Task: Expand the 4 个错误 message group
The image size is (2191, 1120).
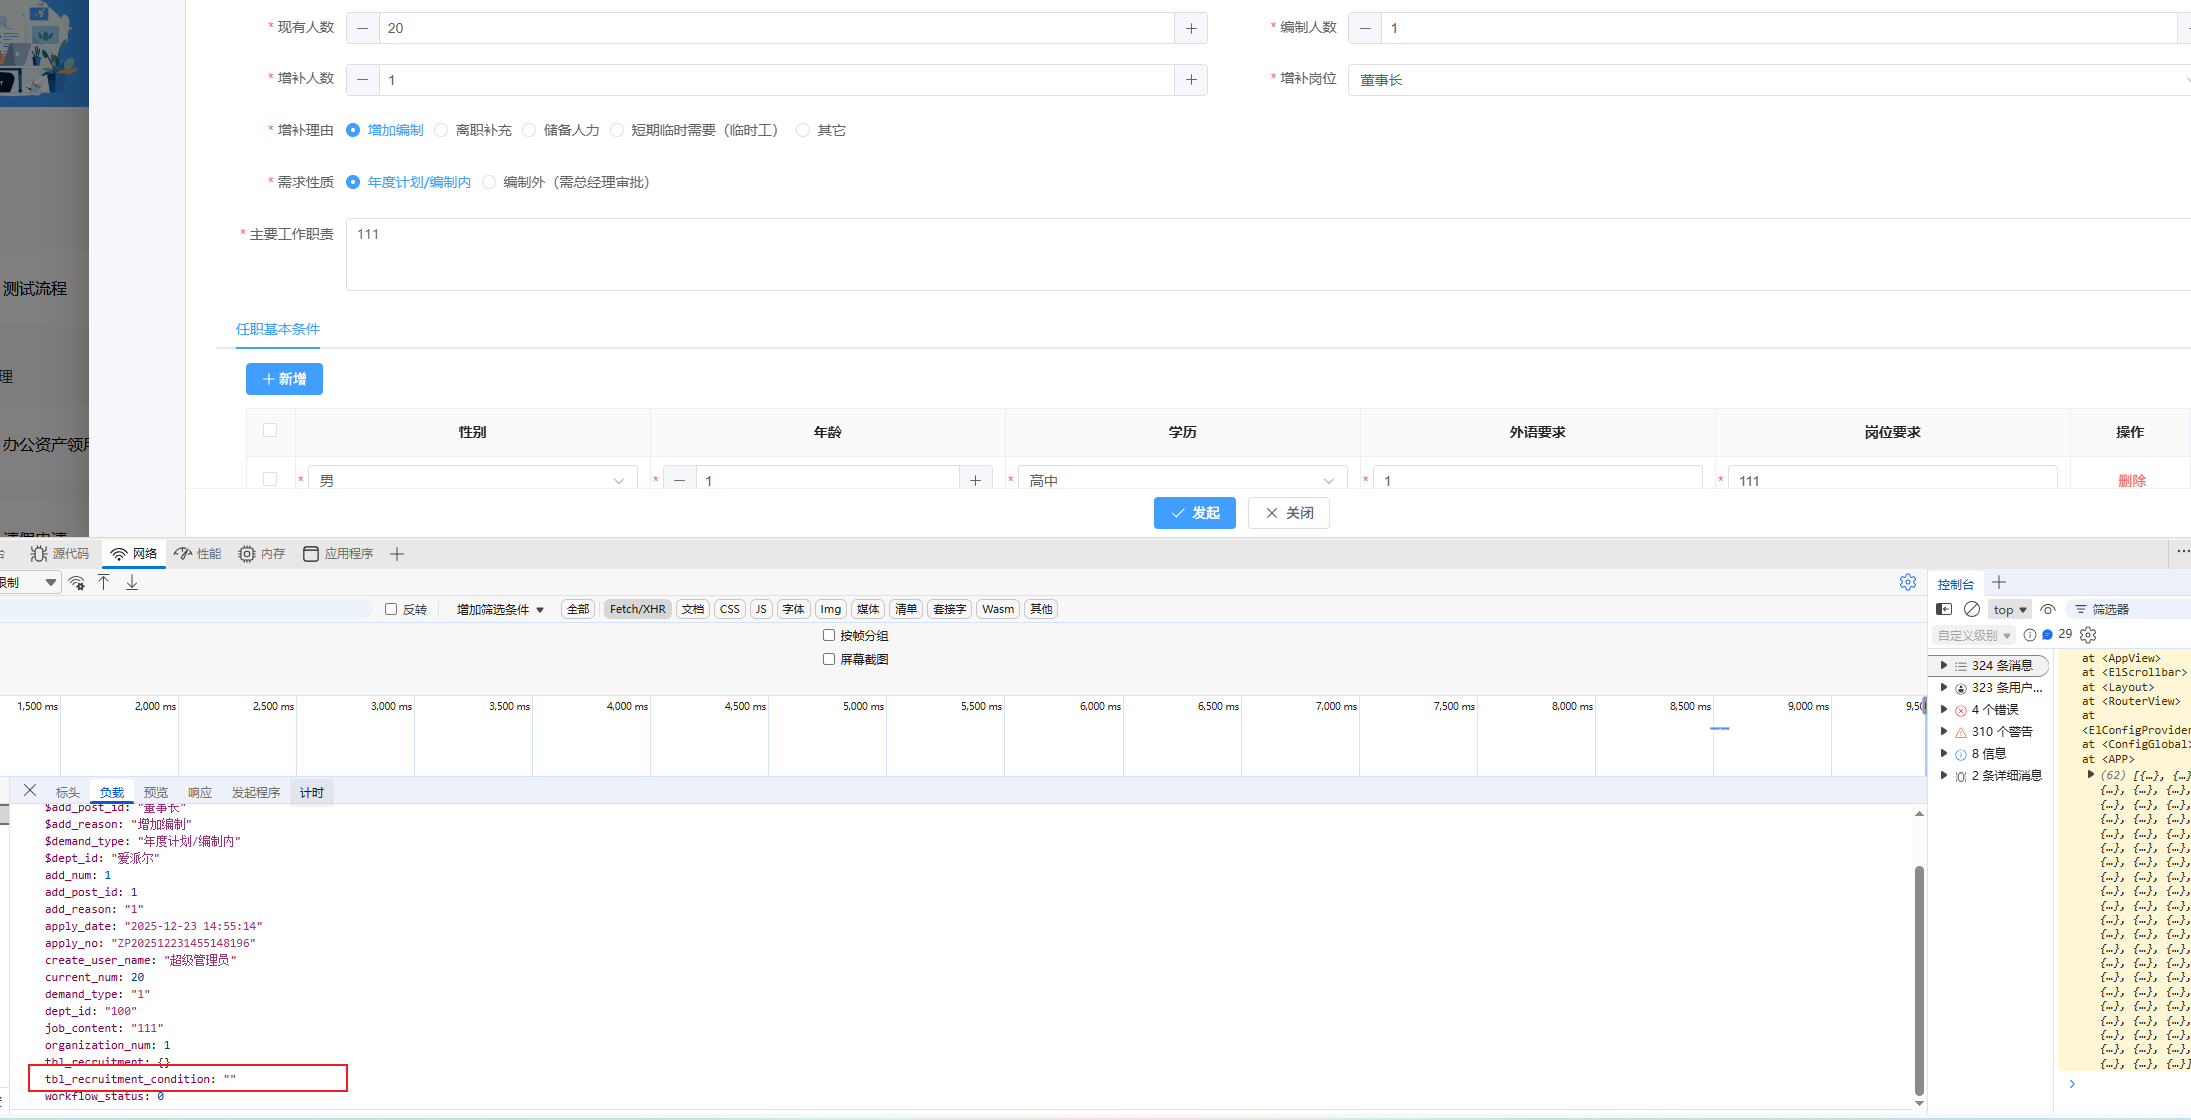Action: coord(1944,709)
